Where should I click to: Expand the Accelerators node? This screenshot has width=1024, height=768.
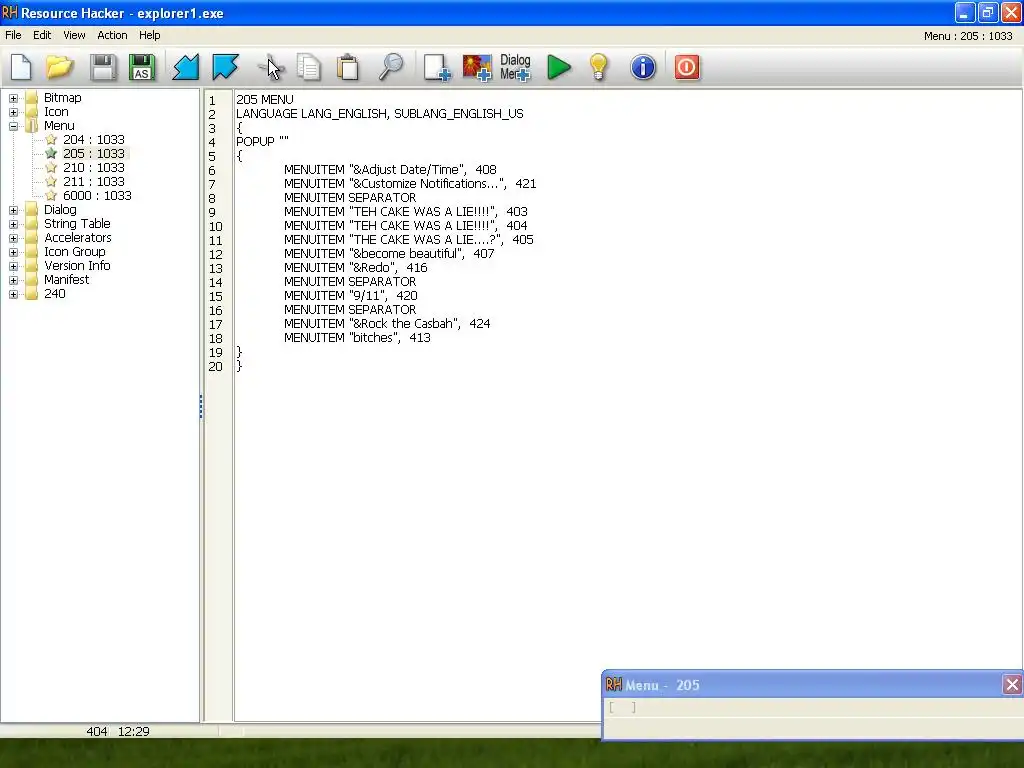point(13,238)
